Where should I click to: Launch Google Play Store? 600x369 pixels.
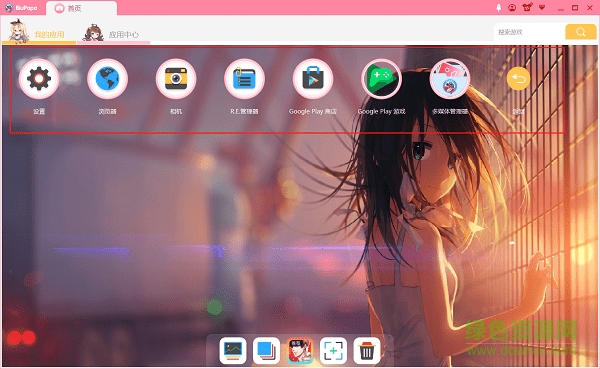tap(313, 79)
